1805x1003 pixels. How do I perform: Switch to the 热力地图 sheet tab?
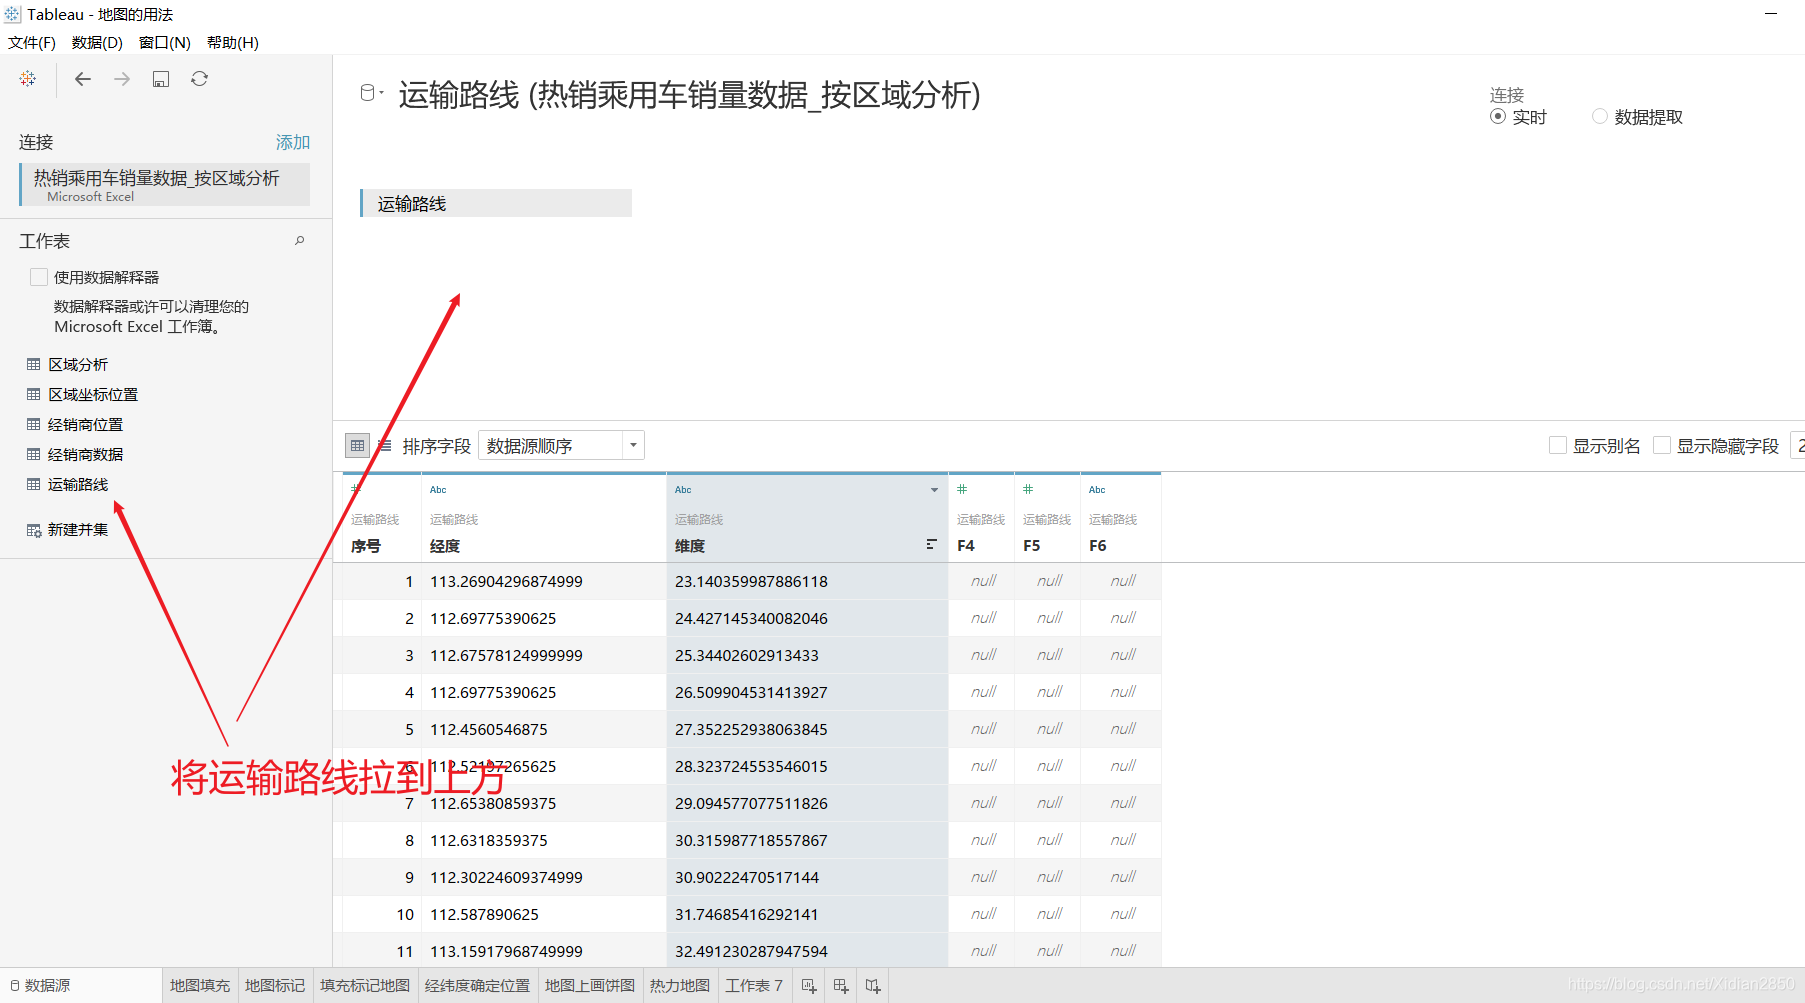[x=680, y=986]
